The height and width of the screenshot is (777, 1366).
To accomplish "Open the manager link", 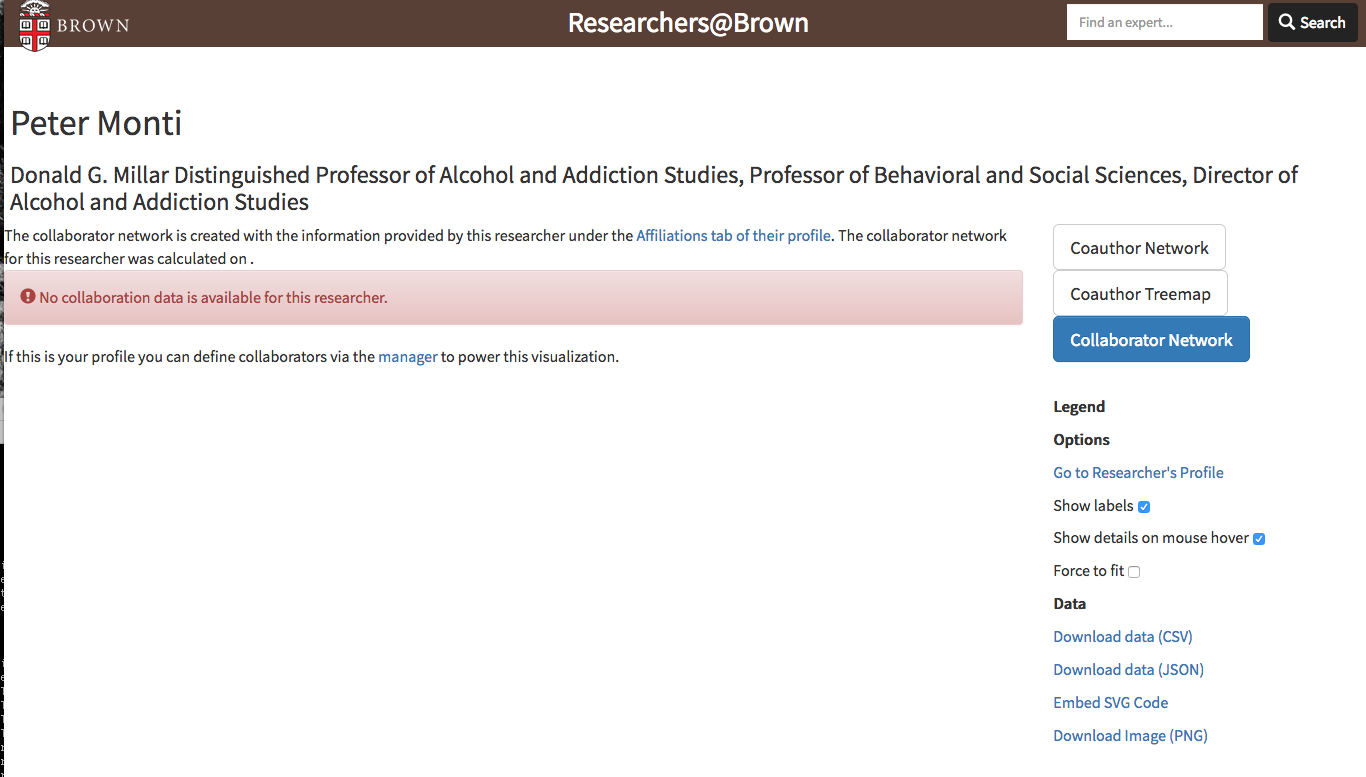I will tap(408, 357).
